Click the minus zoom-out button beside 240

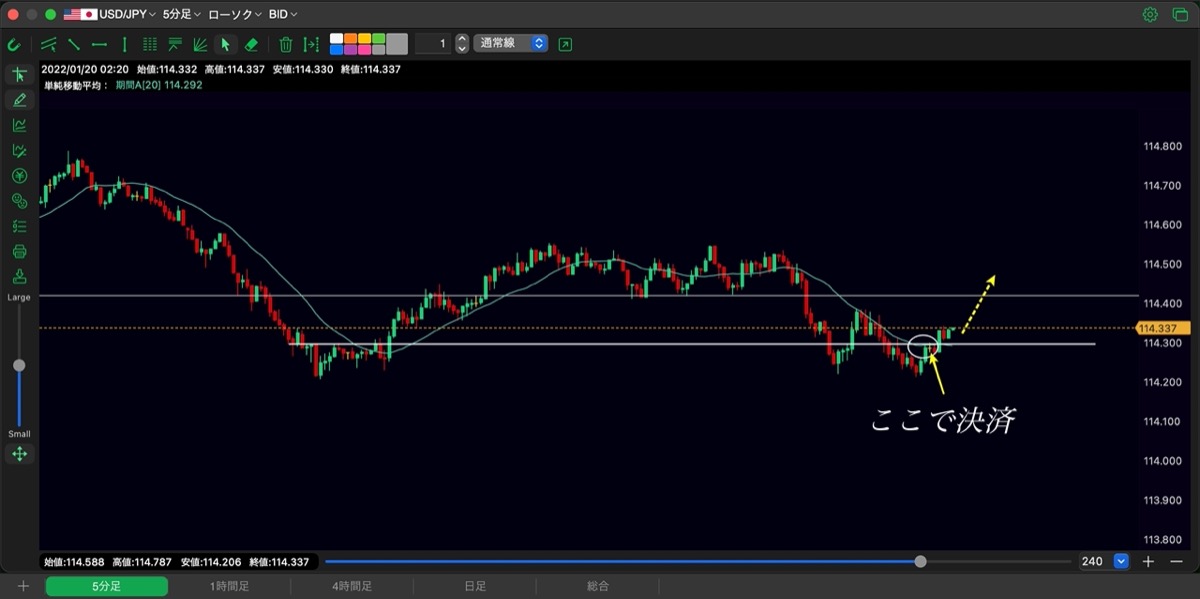[1176, 562]
